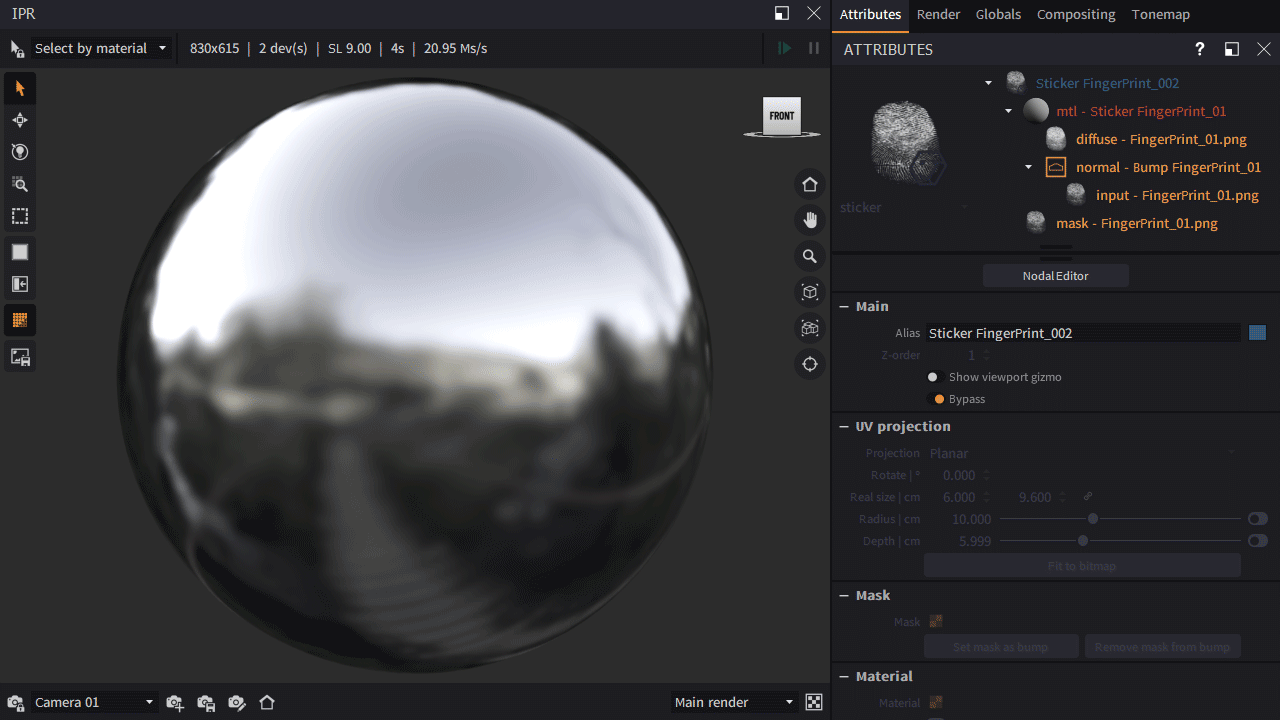Collapse the normal - Bump FingerPrint_01 node
Screen dimensions: 1280x720
tap(1028, 167)
